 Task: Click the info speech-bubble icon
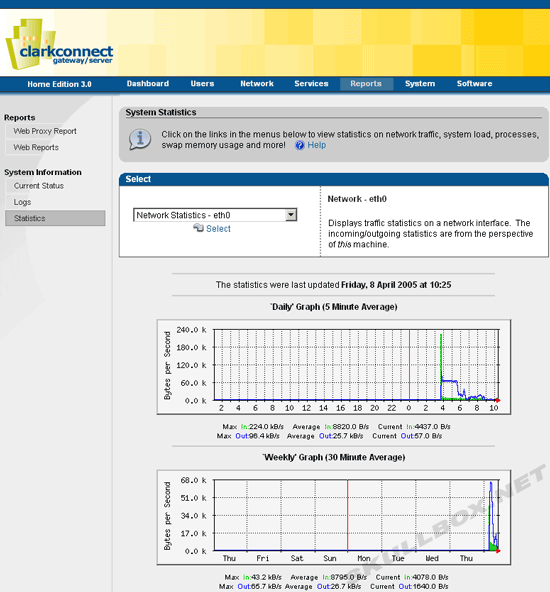pyautogui.click(x=140, y=139)
